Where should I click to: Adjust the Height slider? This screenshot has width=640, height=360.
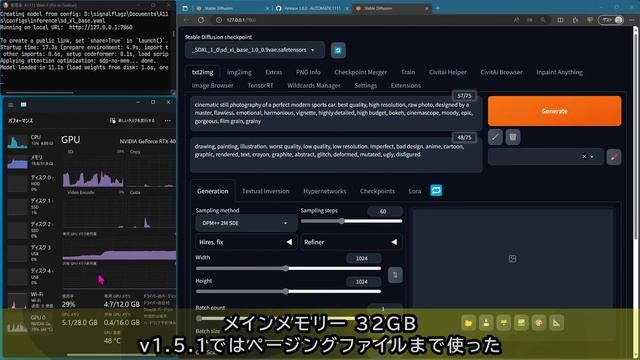point(288,291)
